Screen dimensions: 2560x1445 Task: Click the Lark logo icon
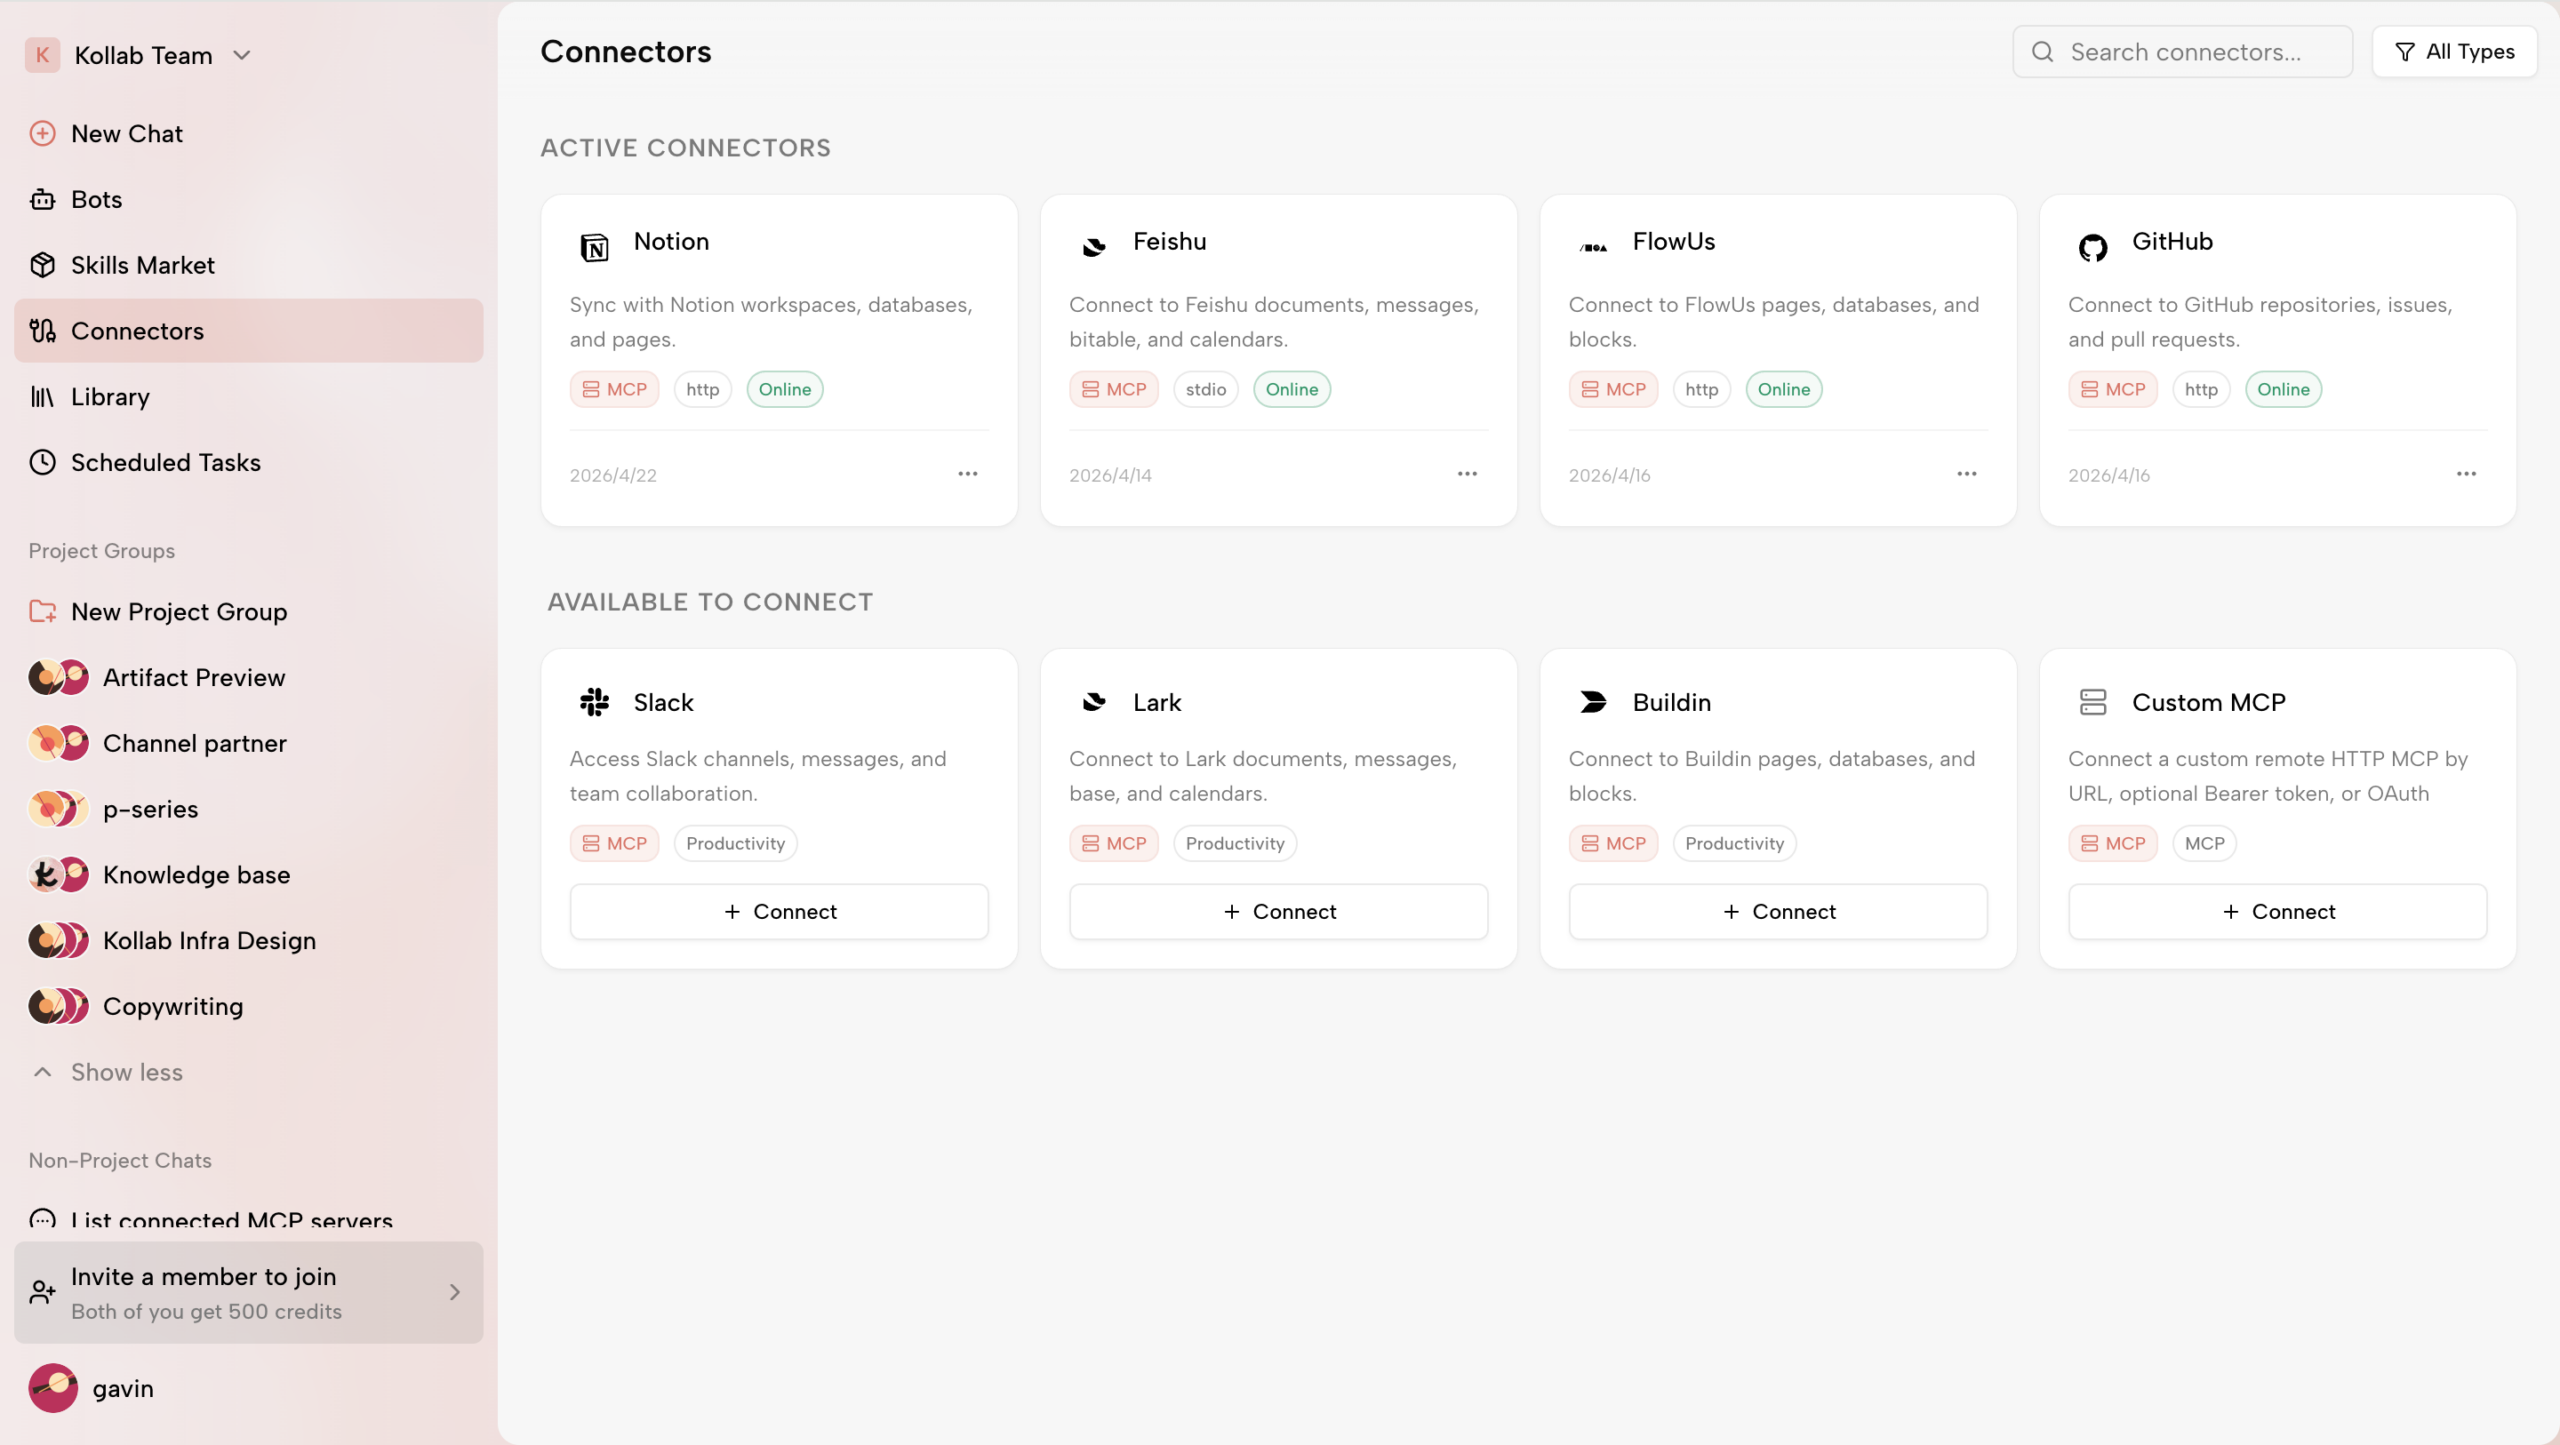click(x=1094, y=702)
